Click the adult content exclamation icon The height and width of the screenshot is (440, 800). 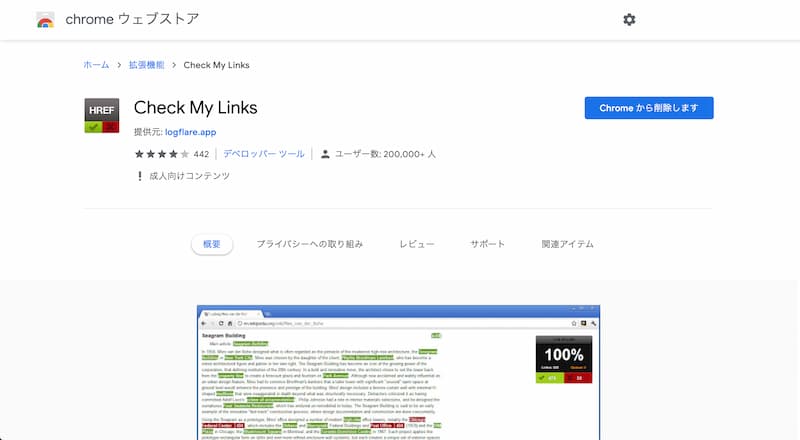[140, 176]
